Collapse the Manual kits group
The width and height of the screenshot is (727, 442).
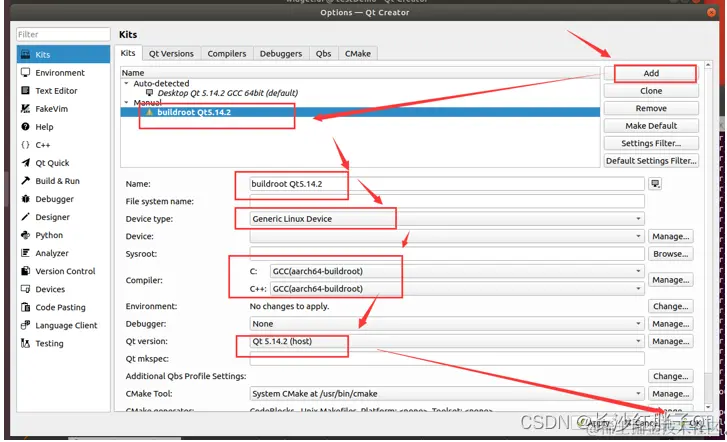[x=126, y=102]
